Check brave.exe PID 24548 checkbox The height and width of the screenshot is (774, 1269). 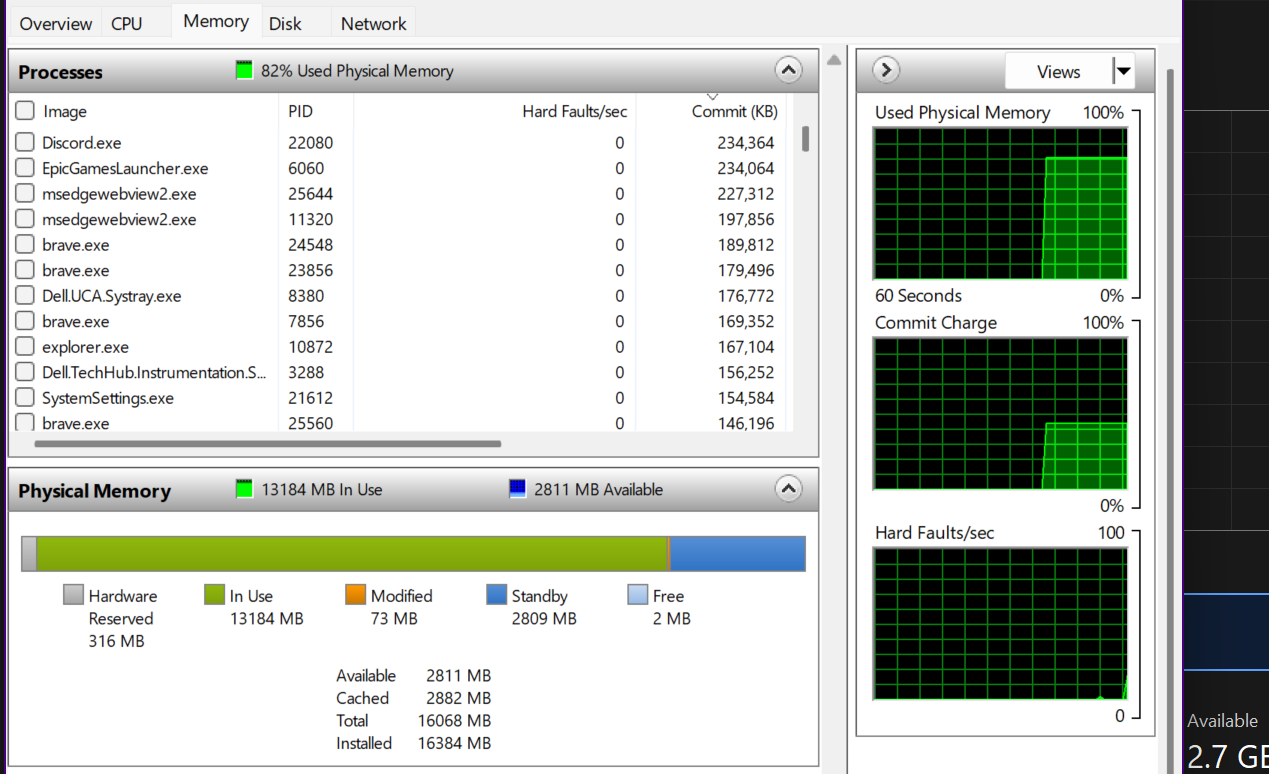25,245
